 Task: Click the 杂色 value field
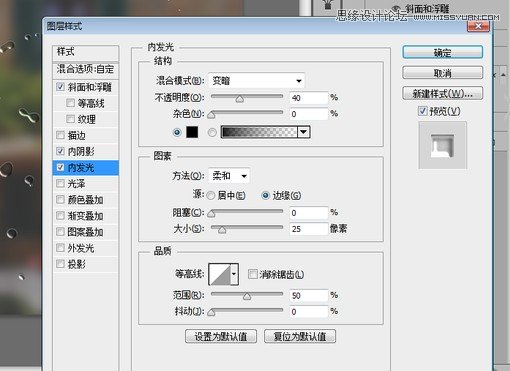pos(309,114)
